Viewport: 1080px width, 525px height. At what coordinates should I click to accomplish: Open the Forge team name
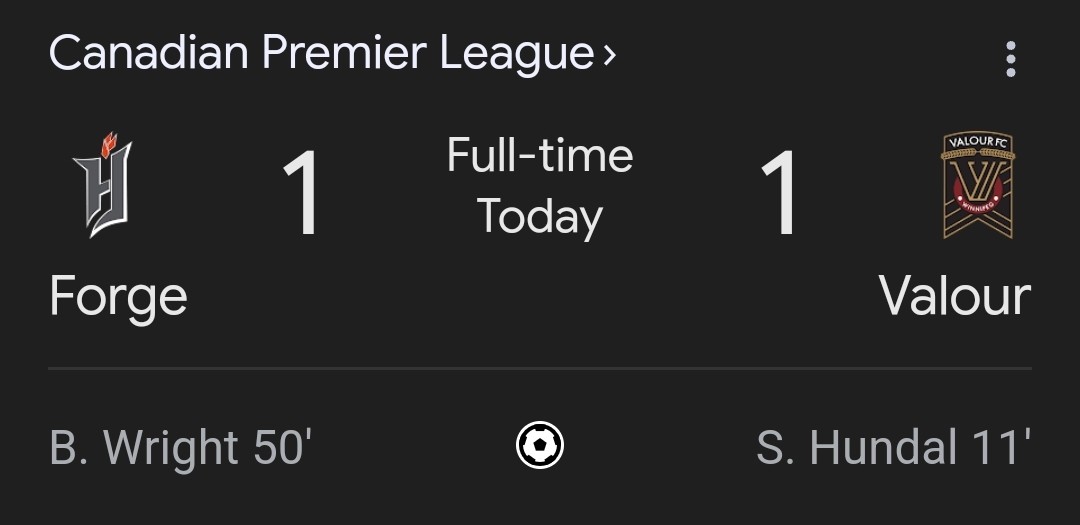coord(118,298)
